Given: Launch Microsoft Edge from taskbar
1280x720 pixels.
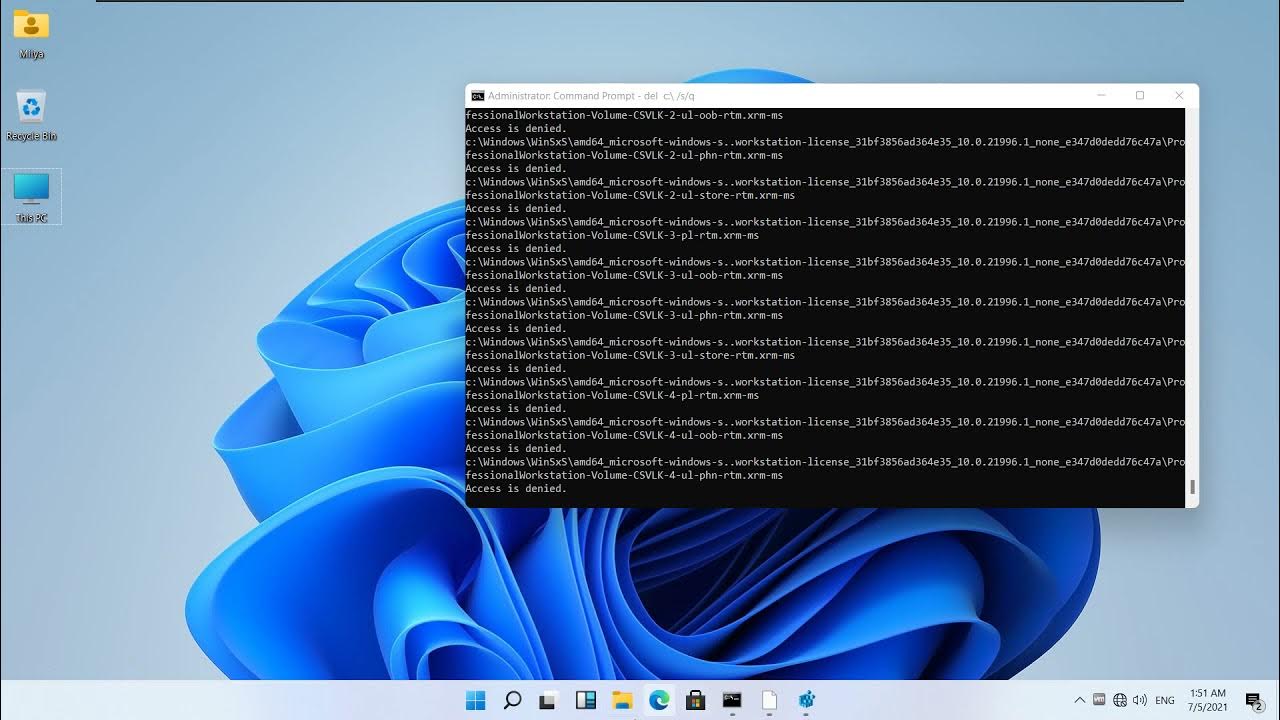Looking at the screenshot, I should coord(659,700).
